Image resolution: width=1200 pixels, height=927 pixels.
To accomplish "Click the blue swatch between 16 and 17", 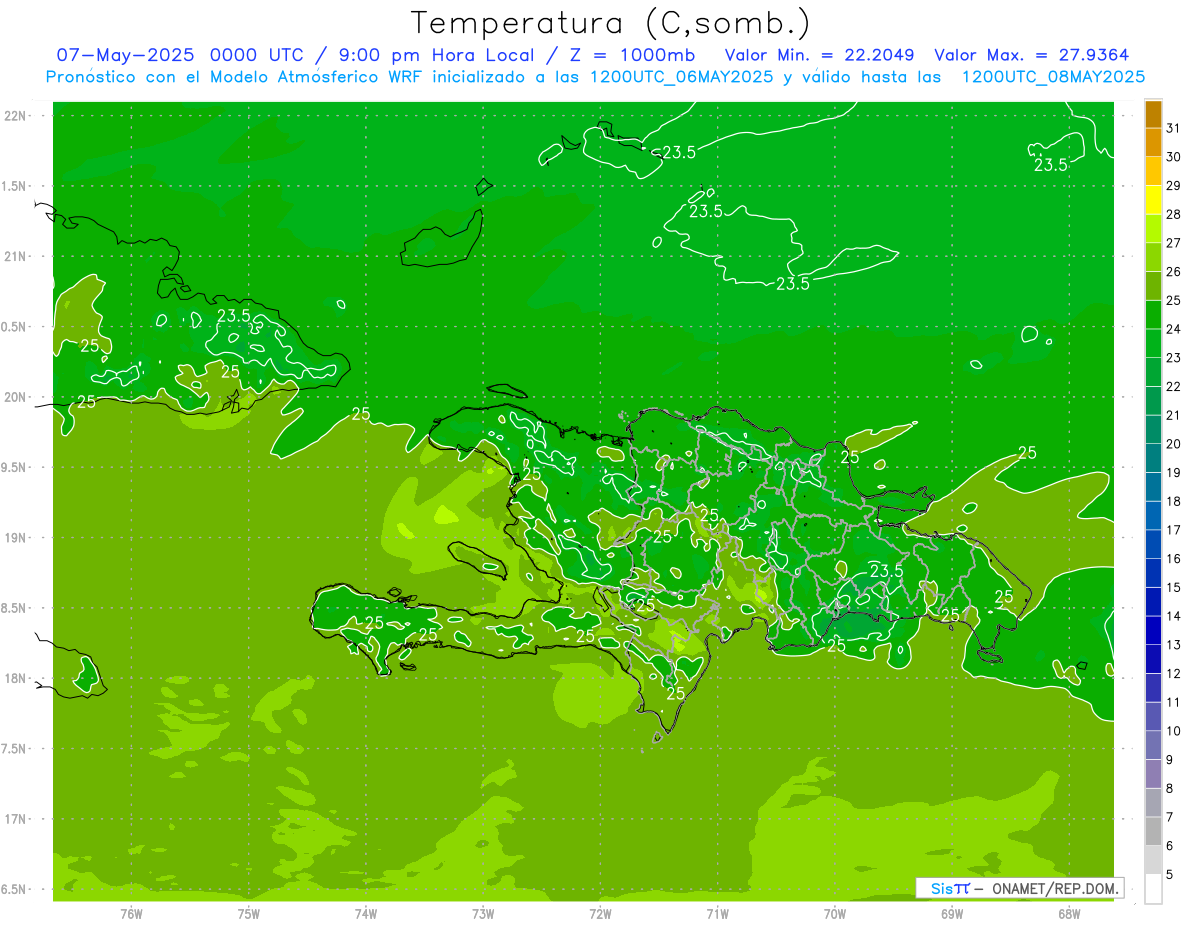I will coord(1153,543).
